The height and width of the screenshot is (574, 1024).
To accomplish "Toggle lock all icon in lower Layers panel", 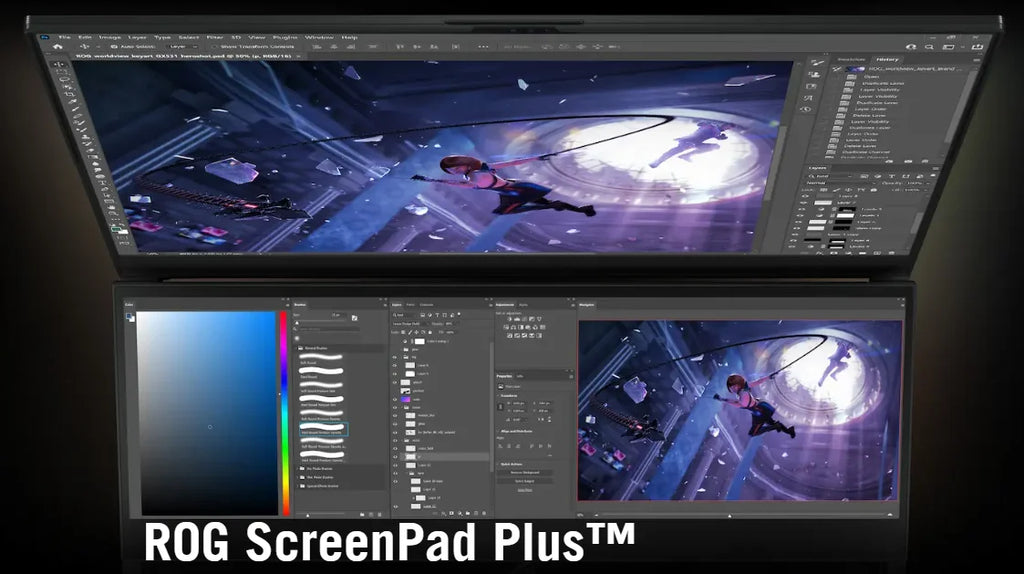I will [x=430, y=332].
